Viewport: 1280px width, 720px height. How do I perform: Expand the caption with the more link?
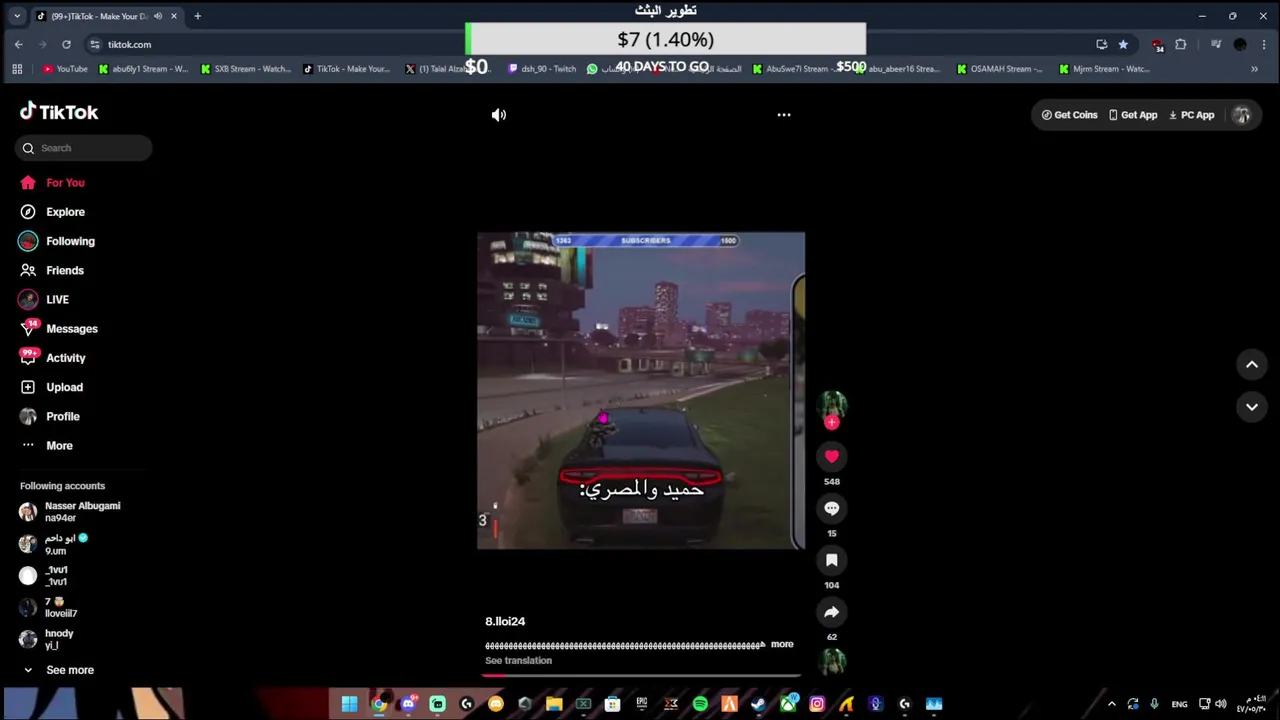click(782, 644)
